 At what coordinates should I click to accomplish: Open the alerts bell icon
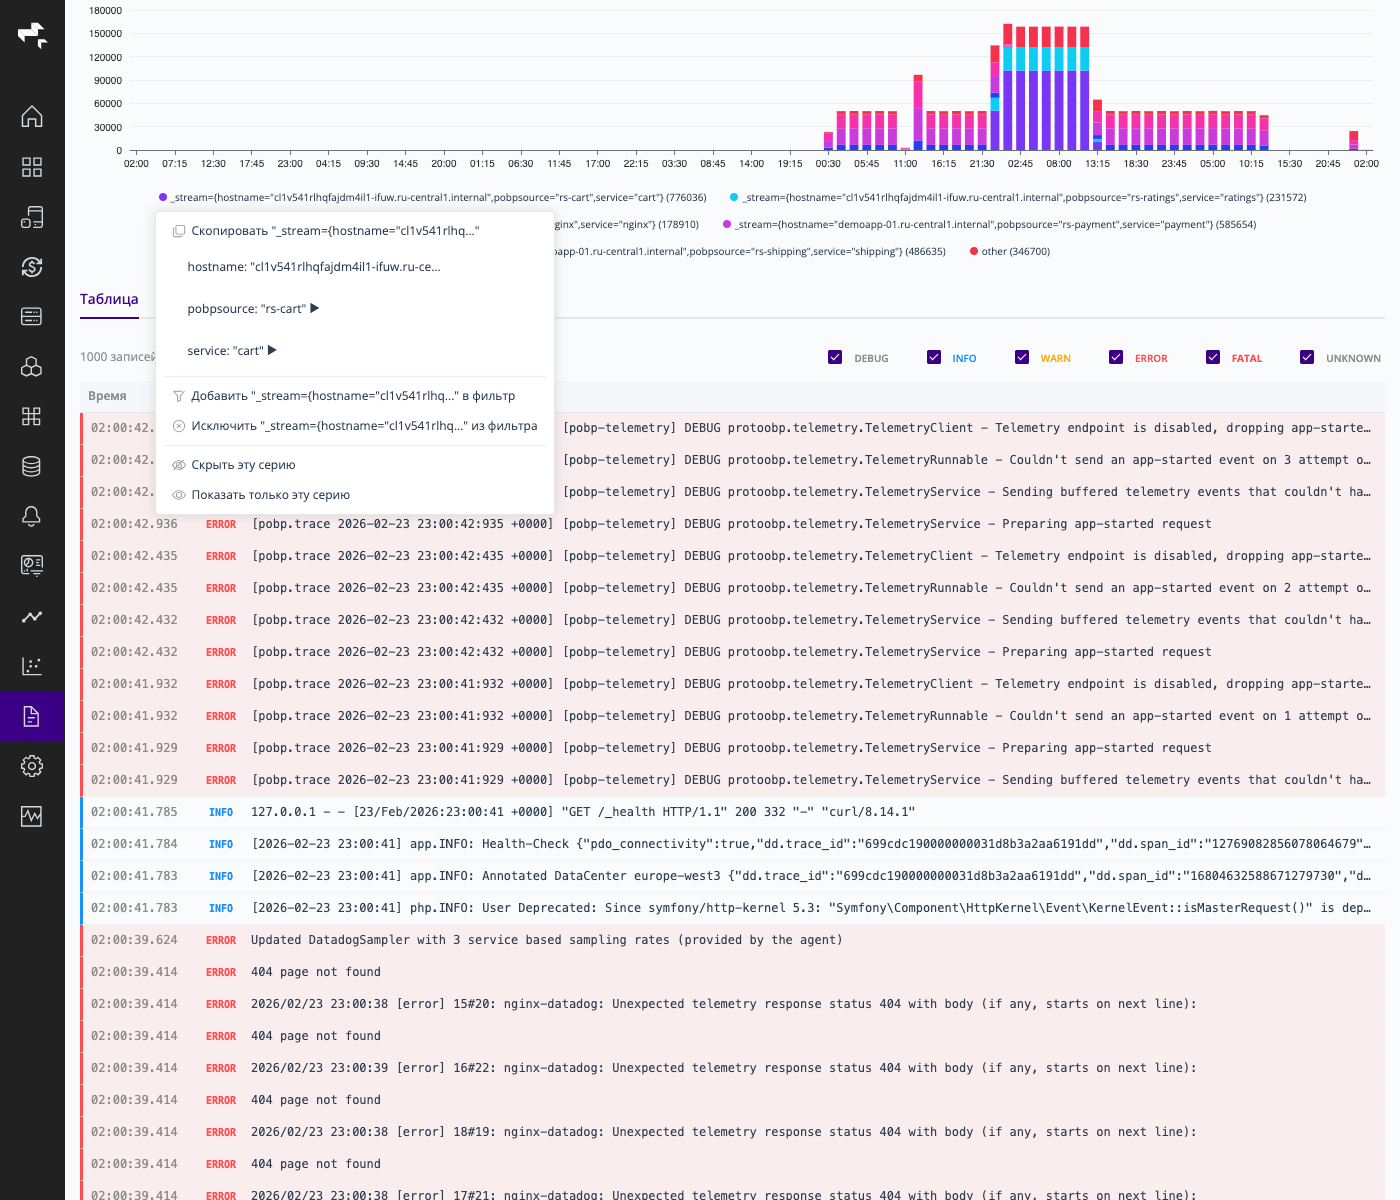pyautogui.click(x=32, y=516)
